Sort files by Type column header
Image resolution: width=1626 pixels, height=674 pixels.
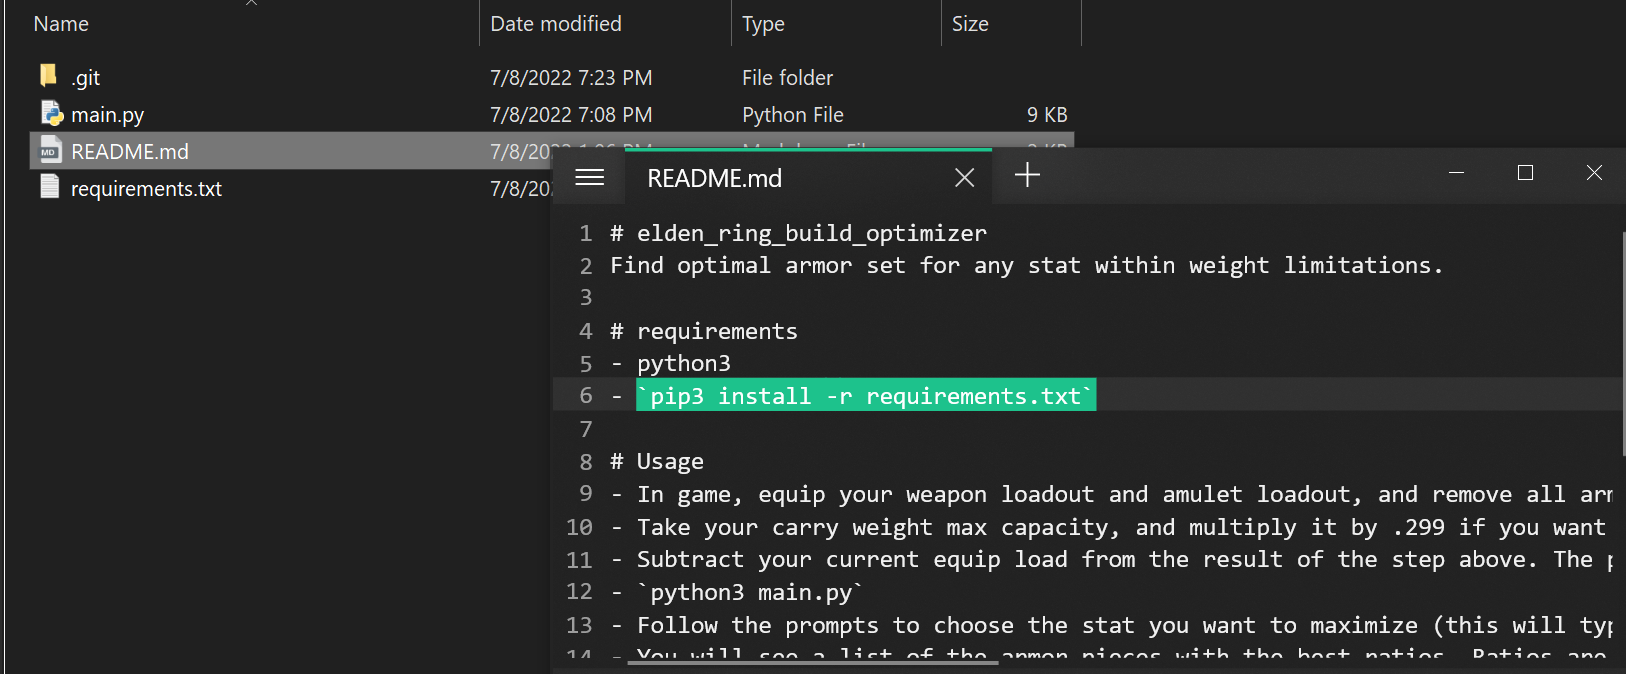pos(763,24)
